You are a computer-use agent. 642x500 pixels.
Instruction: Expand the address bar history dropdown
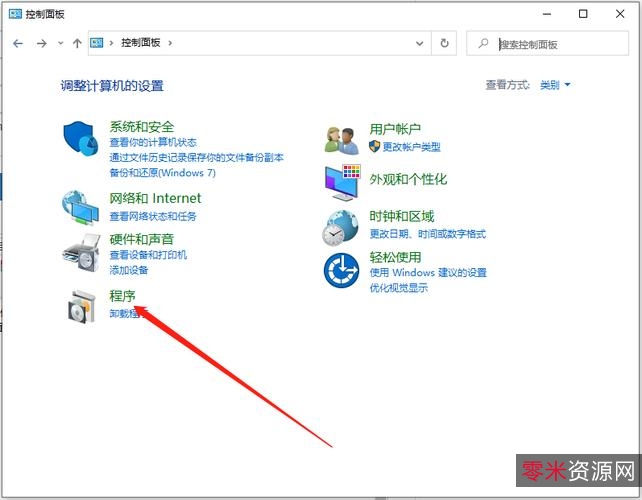tap(420, 43)
